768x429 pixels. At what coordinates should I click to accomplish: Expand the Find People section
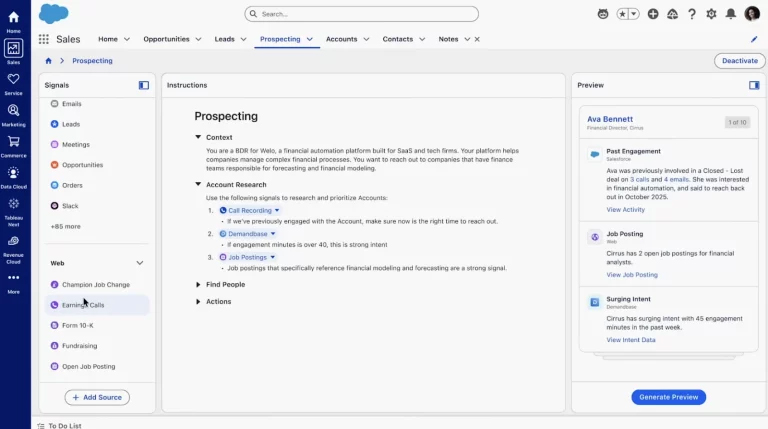[198, 285]
